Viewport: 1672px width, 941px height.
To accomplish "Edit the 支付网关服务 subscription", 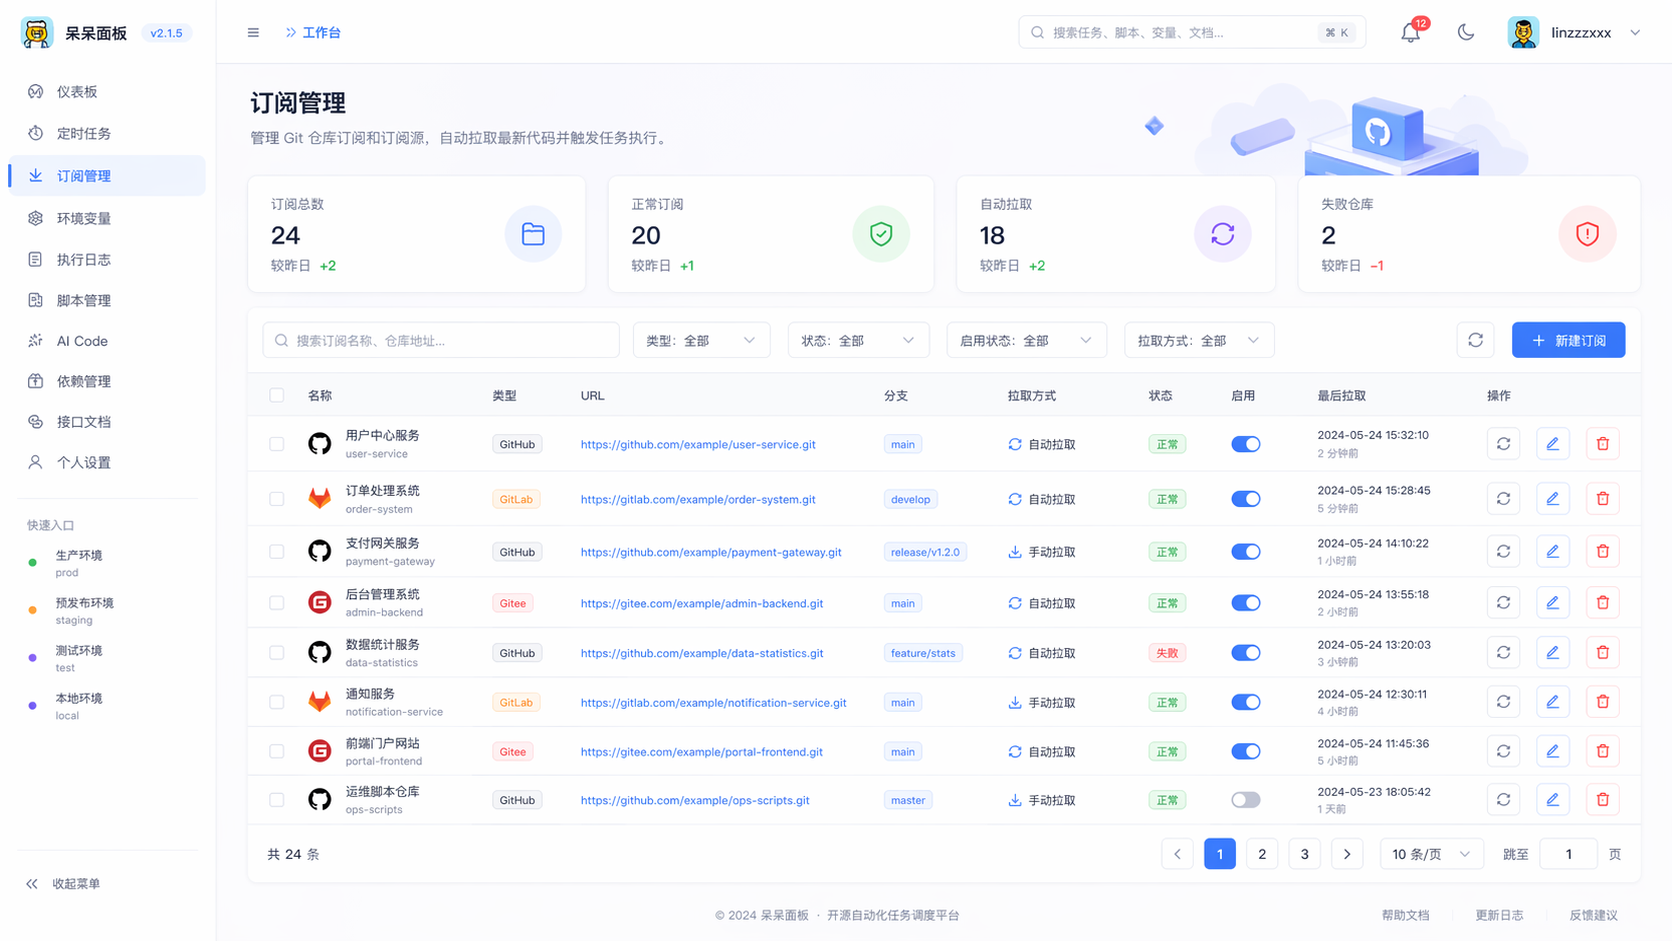I will click(x=1553, y=551).
